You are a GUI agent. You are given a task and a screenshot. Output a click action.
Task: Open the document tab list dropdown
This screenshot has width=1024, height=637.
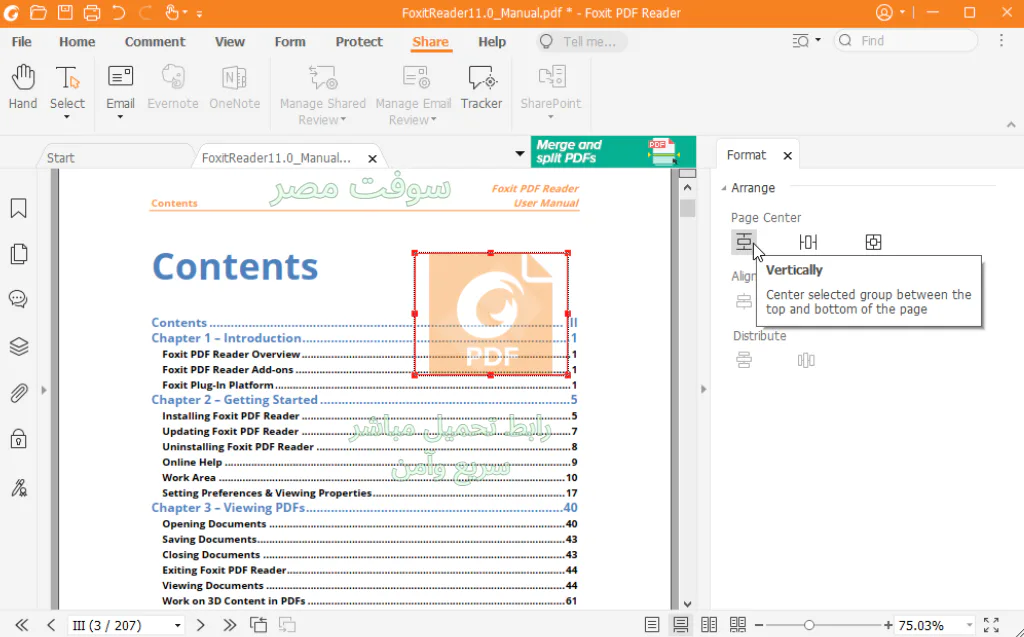(520, 154)
